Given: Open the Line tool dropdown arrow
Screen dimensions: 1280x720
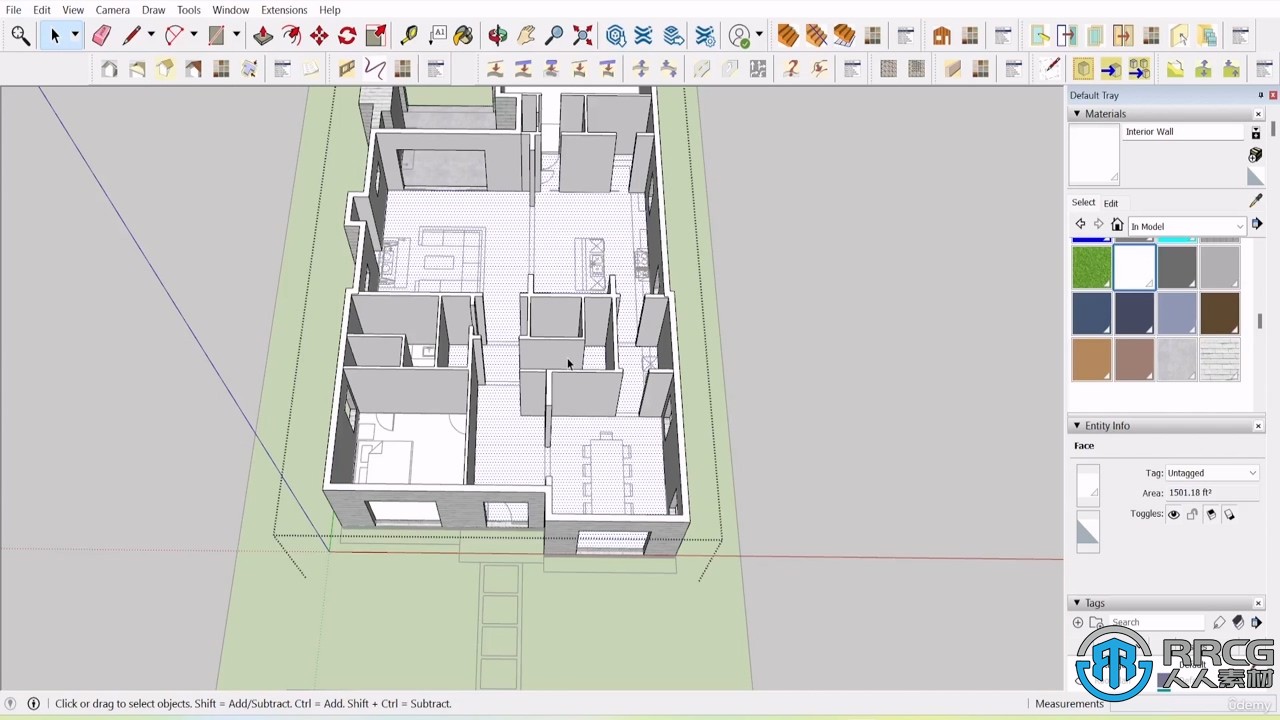Looking at the screenshot, I should click(x=151, y=36).
